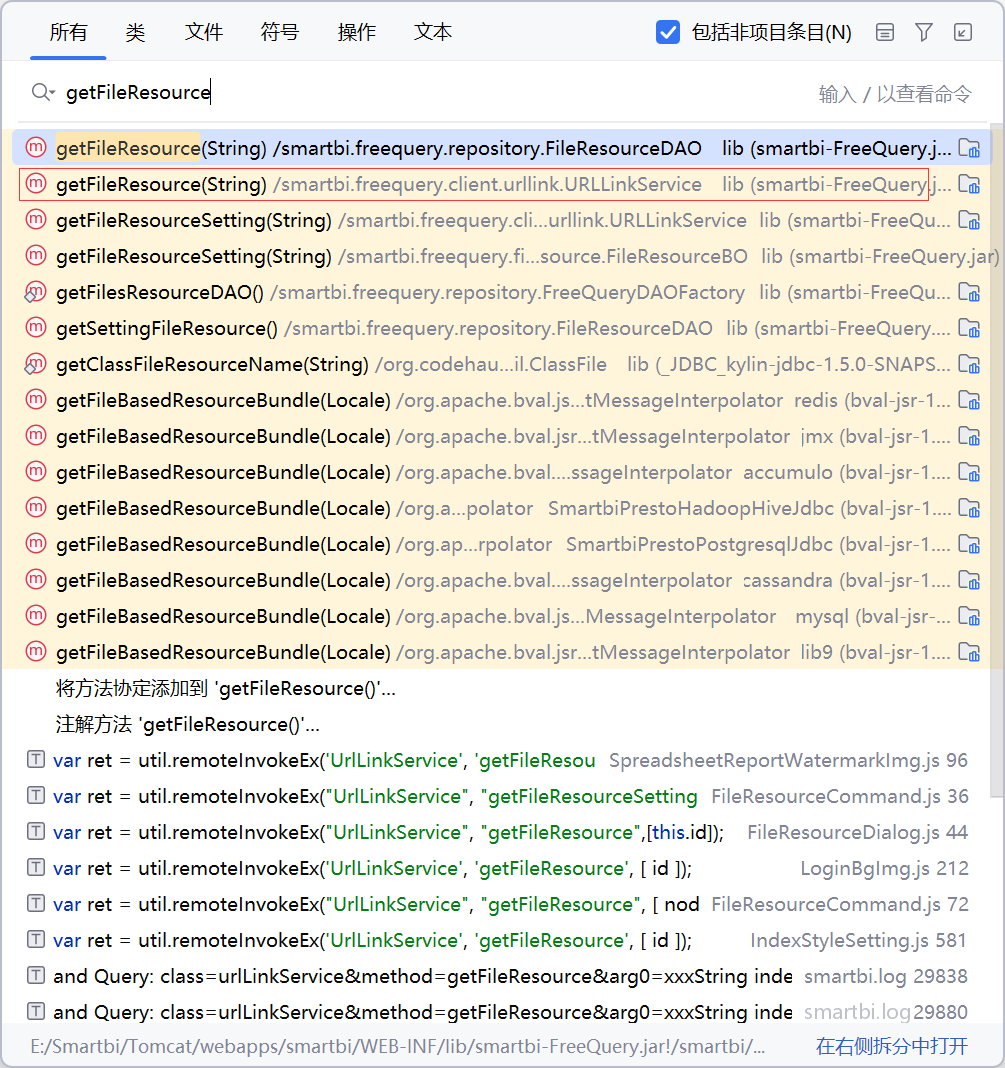Screen dimensions: 1005x1068
Task: Switch to the 文本 tab
Action: point(433,32)
